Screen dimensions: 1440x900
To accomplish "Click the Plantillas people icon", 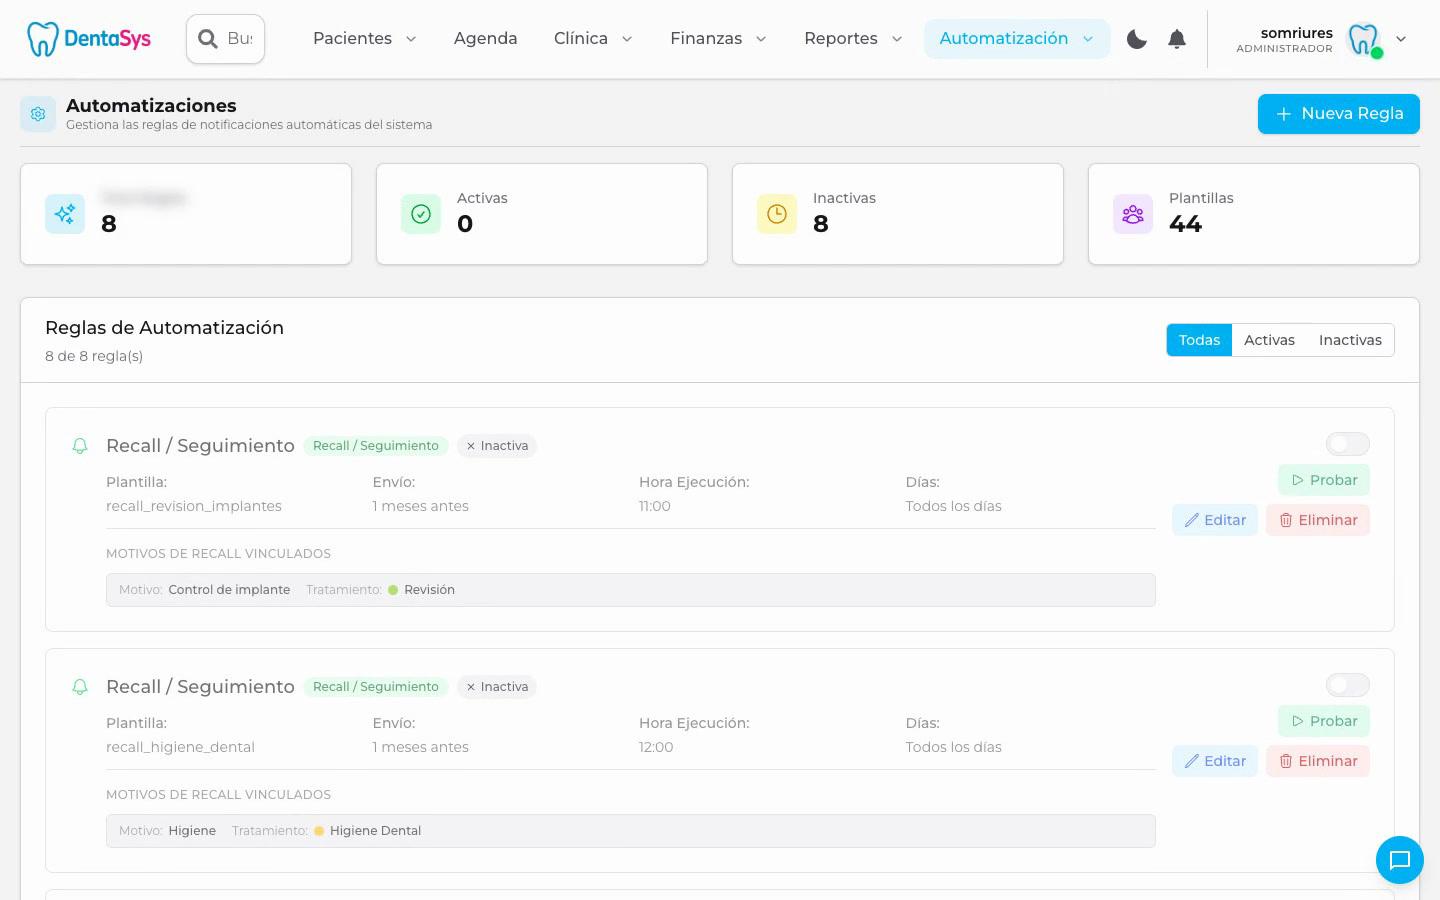I will pyautogui.click(x=1133, y=214).
